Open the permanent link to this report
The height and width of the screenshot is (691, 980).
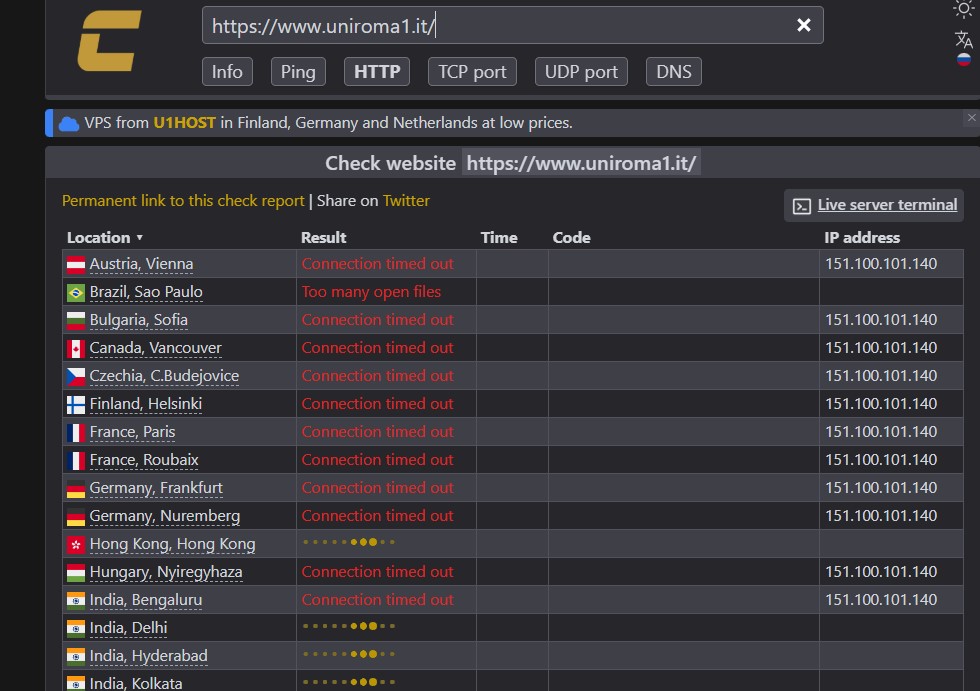(183, 201)
